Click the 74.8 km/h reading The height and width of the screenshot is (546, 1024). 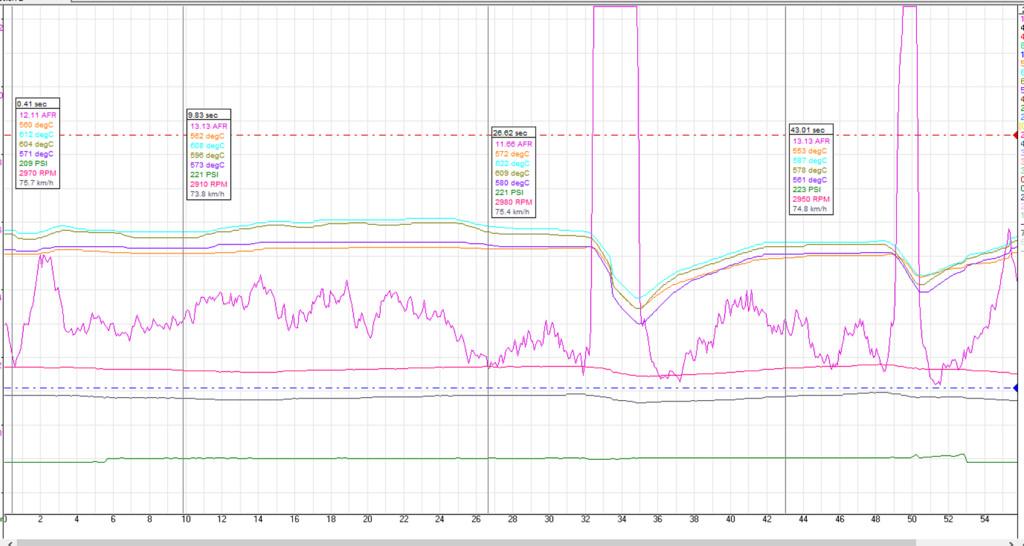click(809, 210)
